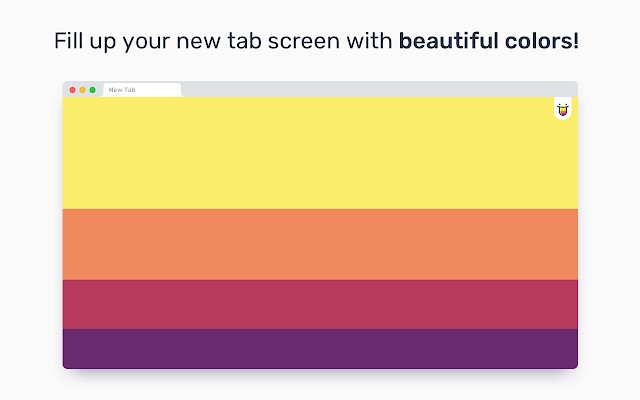Image resolution: width=640 pixels, height=400 pixels.
Task: Click the word "tab" in the headline
Action: [x=244, y=41]
